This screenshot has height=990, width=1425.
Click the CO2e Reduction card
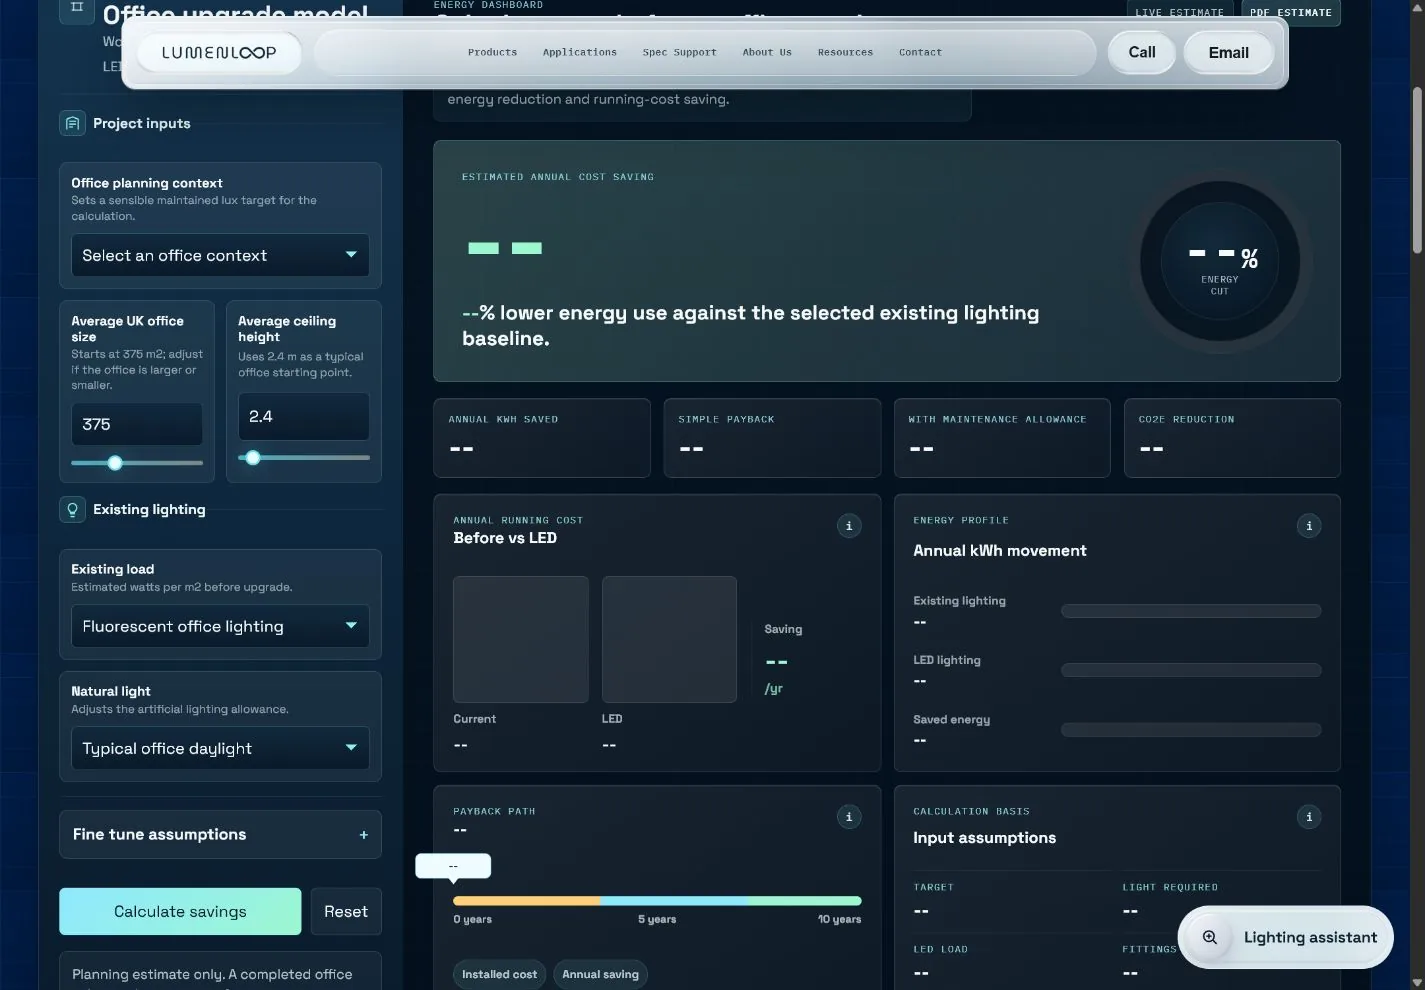pos(1232,438)
